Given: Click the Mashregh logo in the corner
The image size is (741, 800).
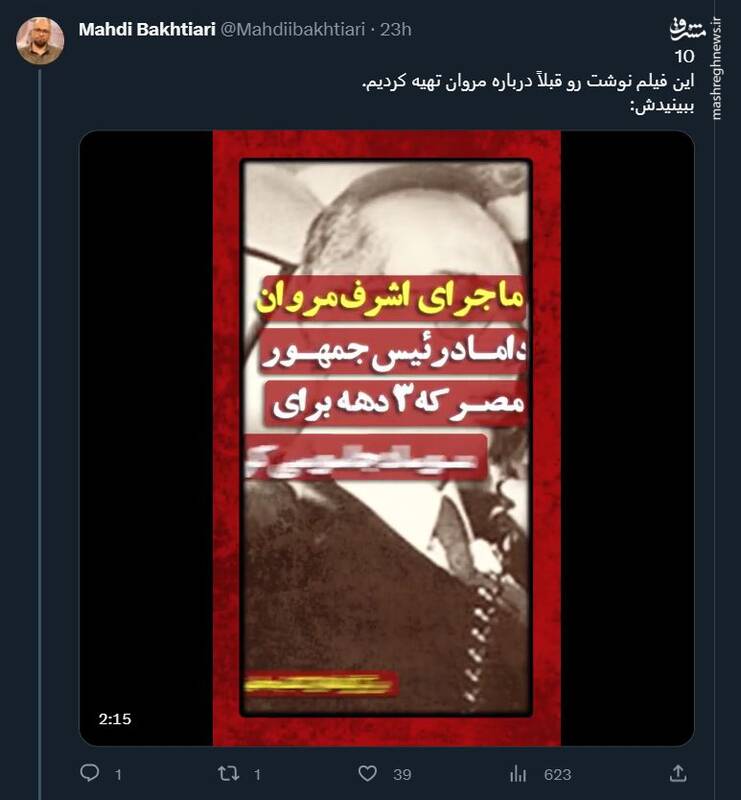Looking at the screenshot, I should pos(687,30).
